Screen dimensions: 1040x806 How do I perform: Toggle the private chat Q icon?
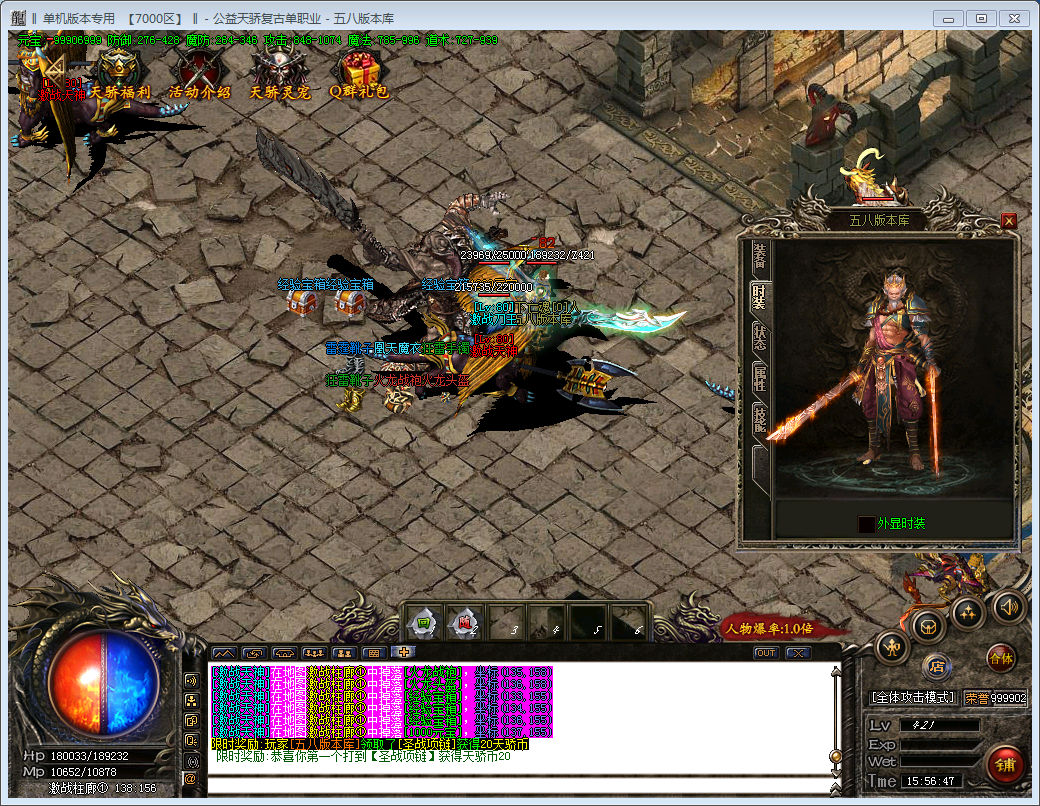pos(192,740)
